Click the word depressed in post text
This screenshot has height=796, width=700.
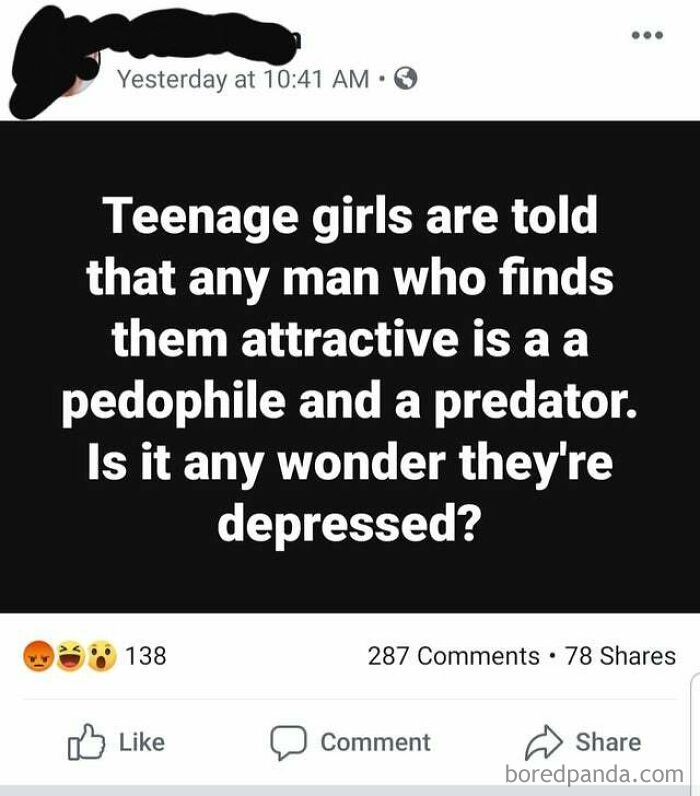[x=348, y=524]
